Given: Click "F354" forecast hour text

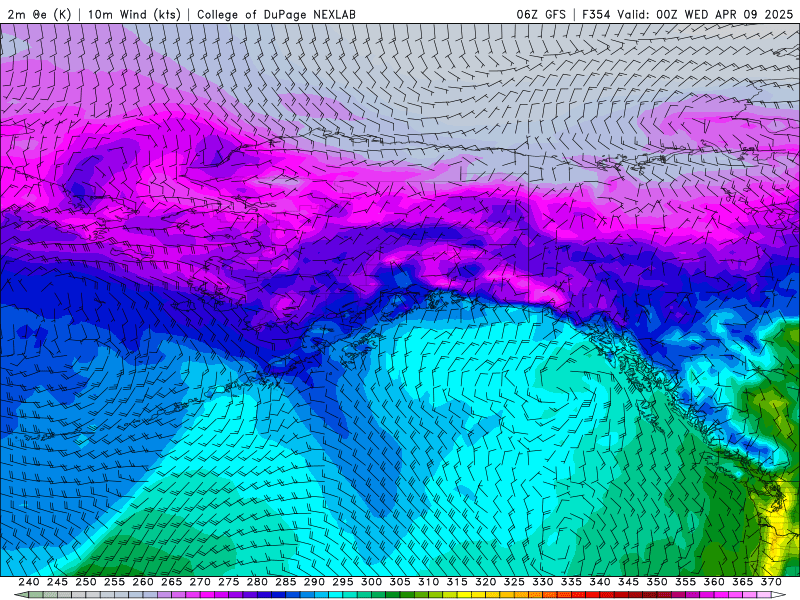Looking at the screenshot, I should click(596, 14).
